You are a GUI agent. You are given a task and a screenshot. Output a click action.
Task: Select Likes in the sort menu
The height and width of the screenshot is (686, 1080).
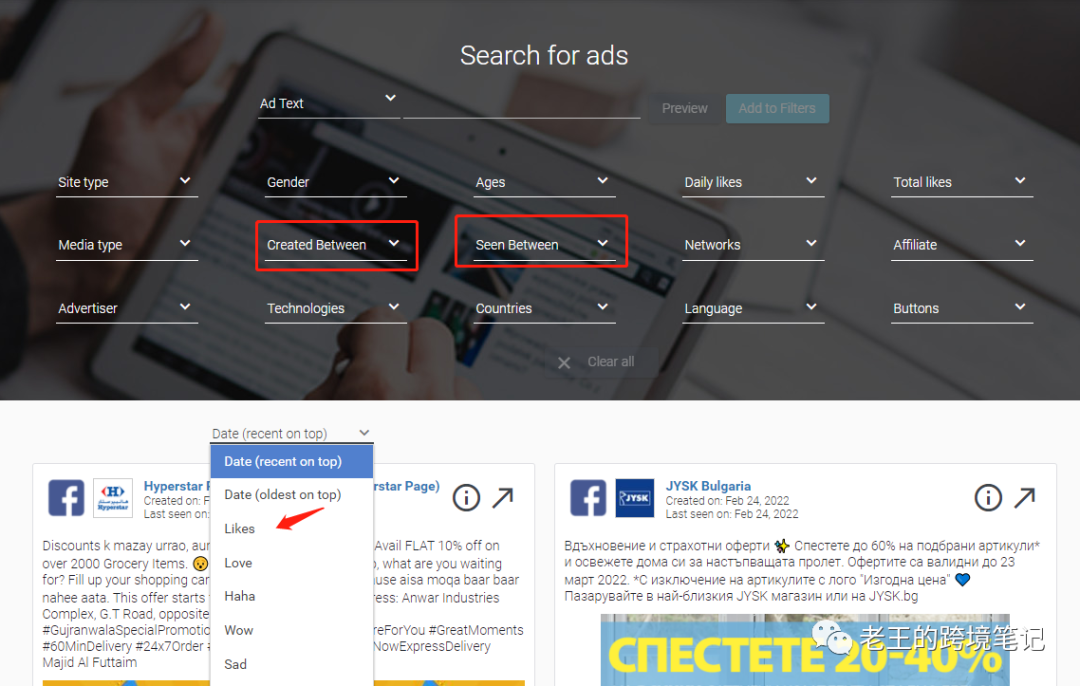point(240,528)
